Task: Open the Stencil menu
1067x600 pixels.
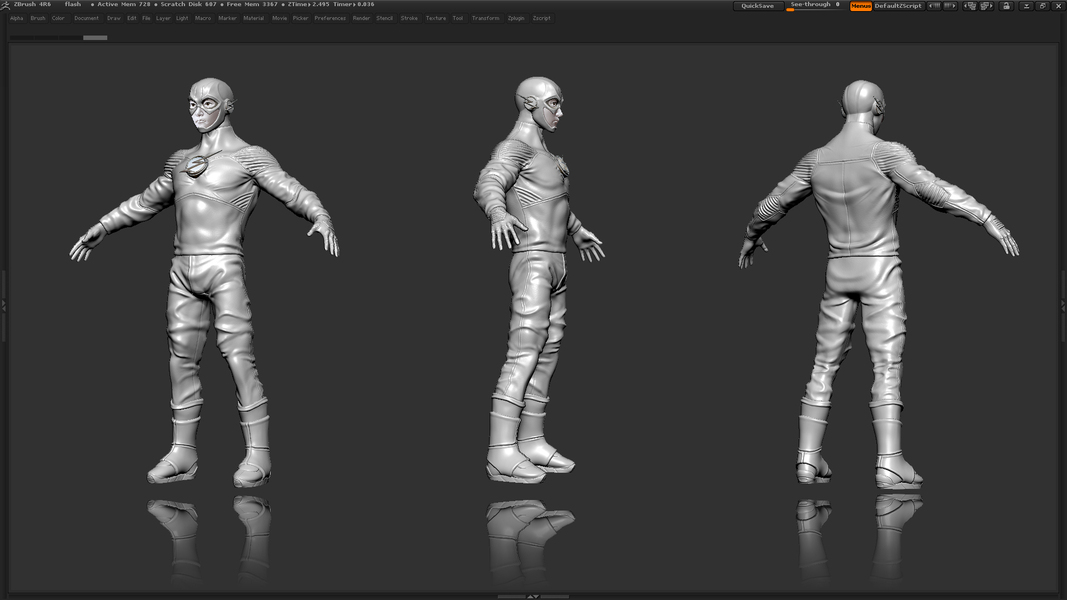Action: coord(384,18)
